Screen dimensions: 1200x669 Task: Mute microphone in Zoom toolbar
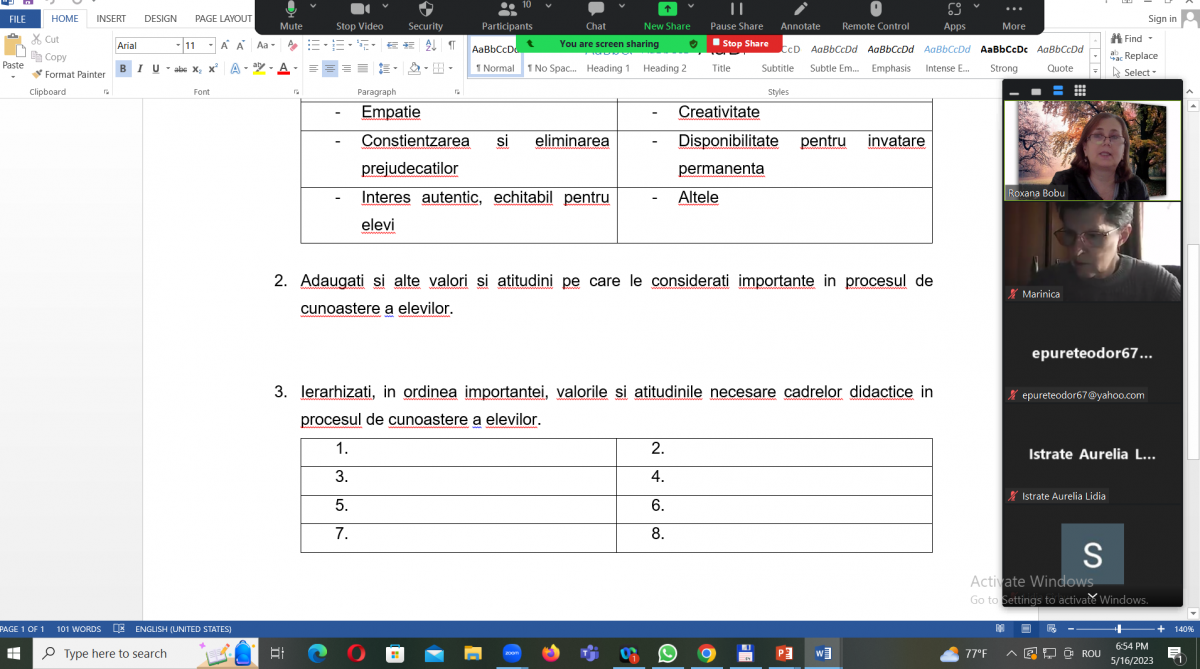(291, 15)
